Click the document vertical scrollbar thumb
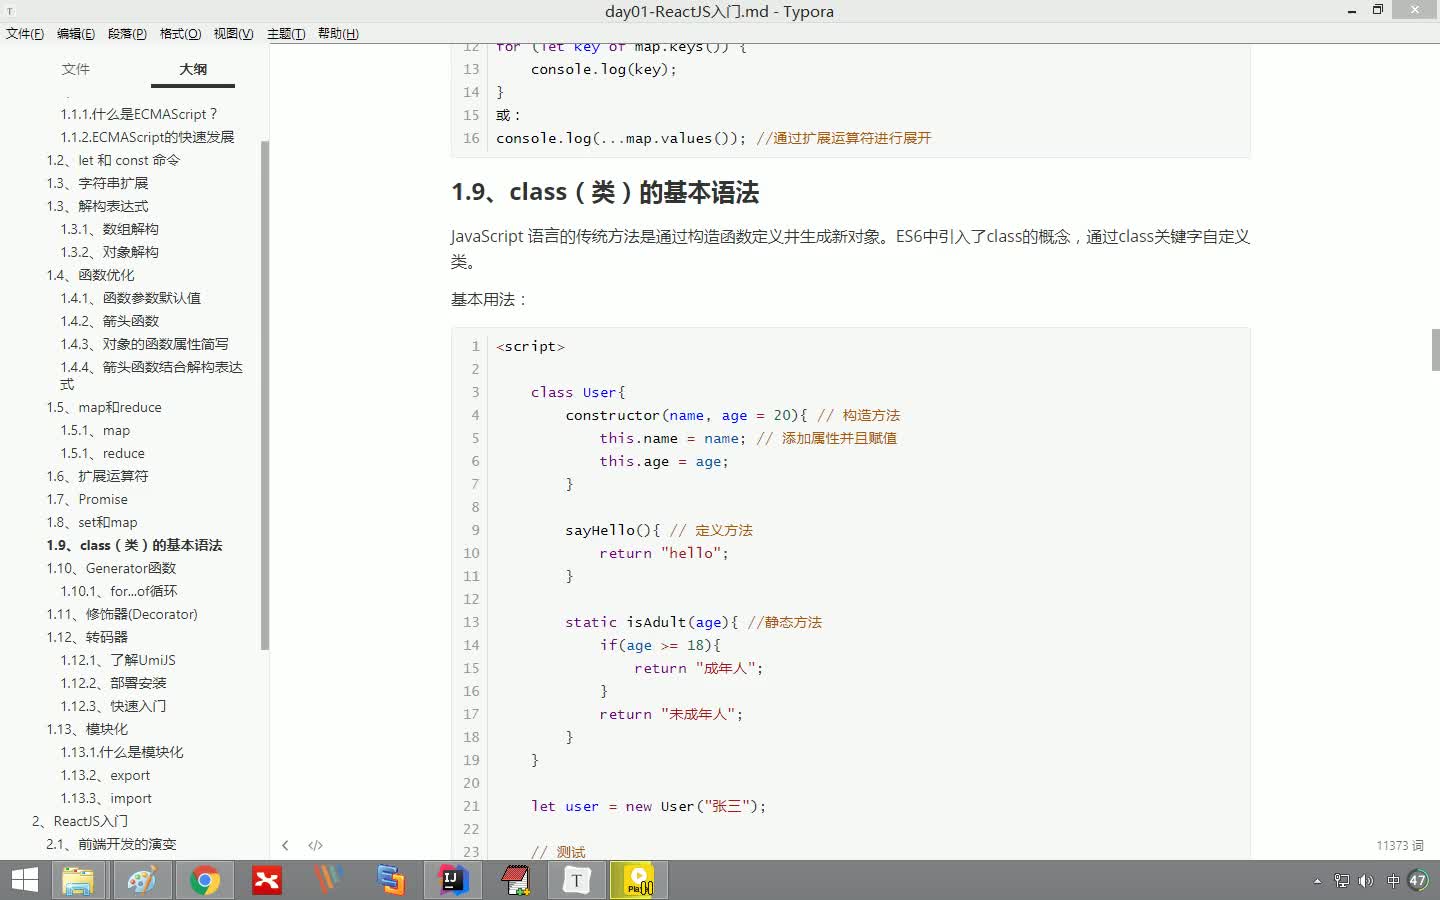 (1436, 350)
